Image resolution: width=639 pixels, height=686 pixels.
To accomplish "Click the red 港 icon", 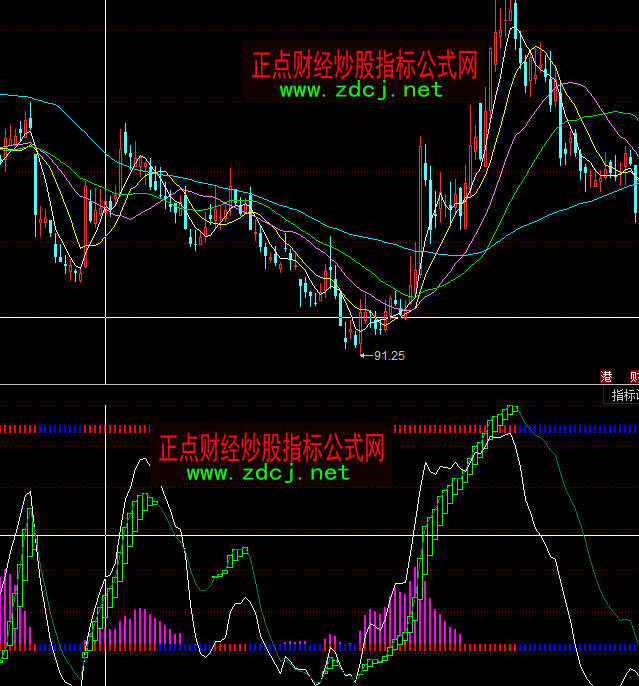I will coord(606,377).
